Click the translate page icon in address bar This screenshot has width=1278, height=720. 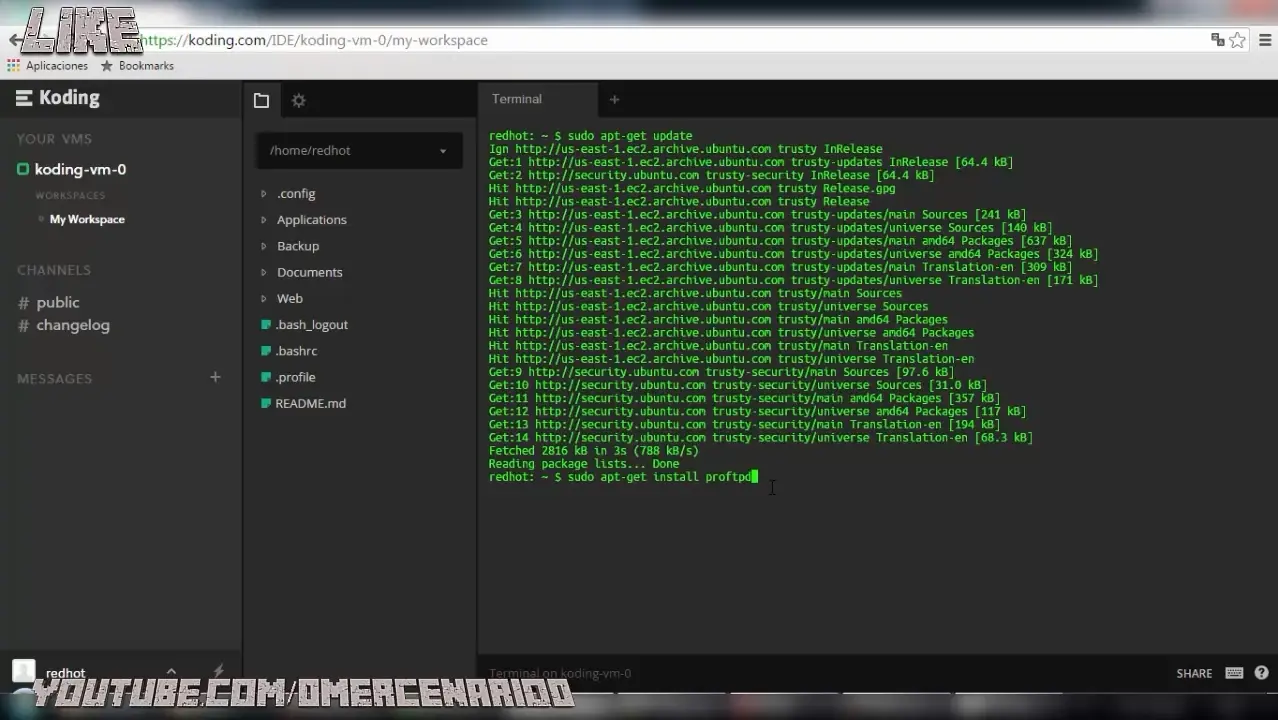(1217, 40)
